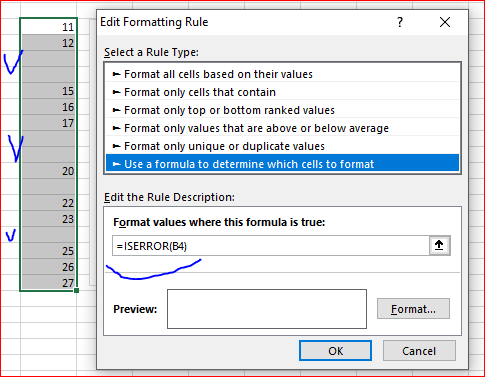
Task: Click the blank cell below 12
Action: pyautogui.click(x=49, y=58)
